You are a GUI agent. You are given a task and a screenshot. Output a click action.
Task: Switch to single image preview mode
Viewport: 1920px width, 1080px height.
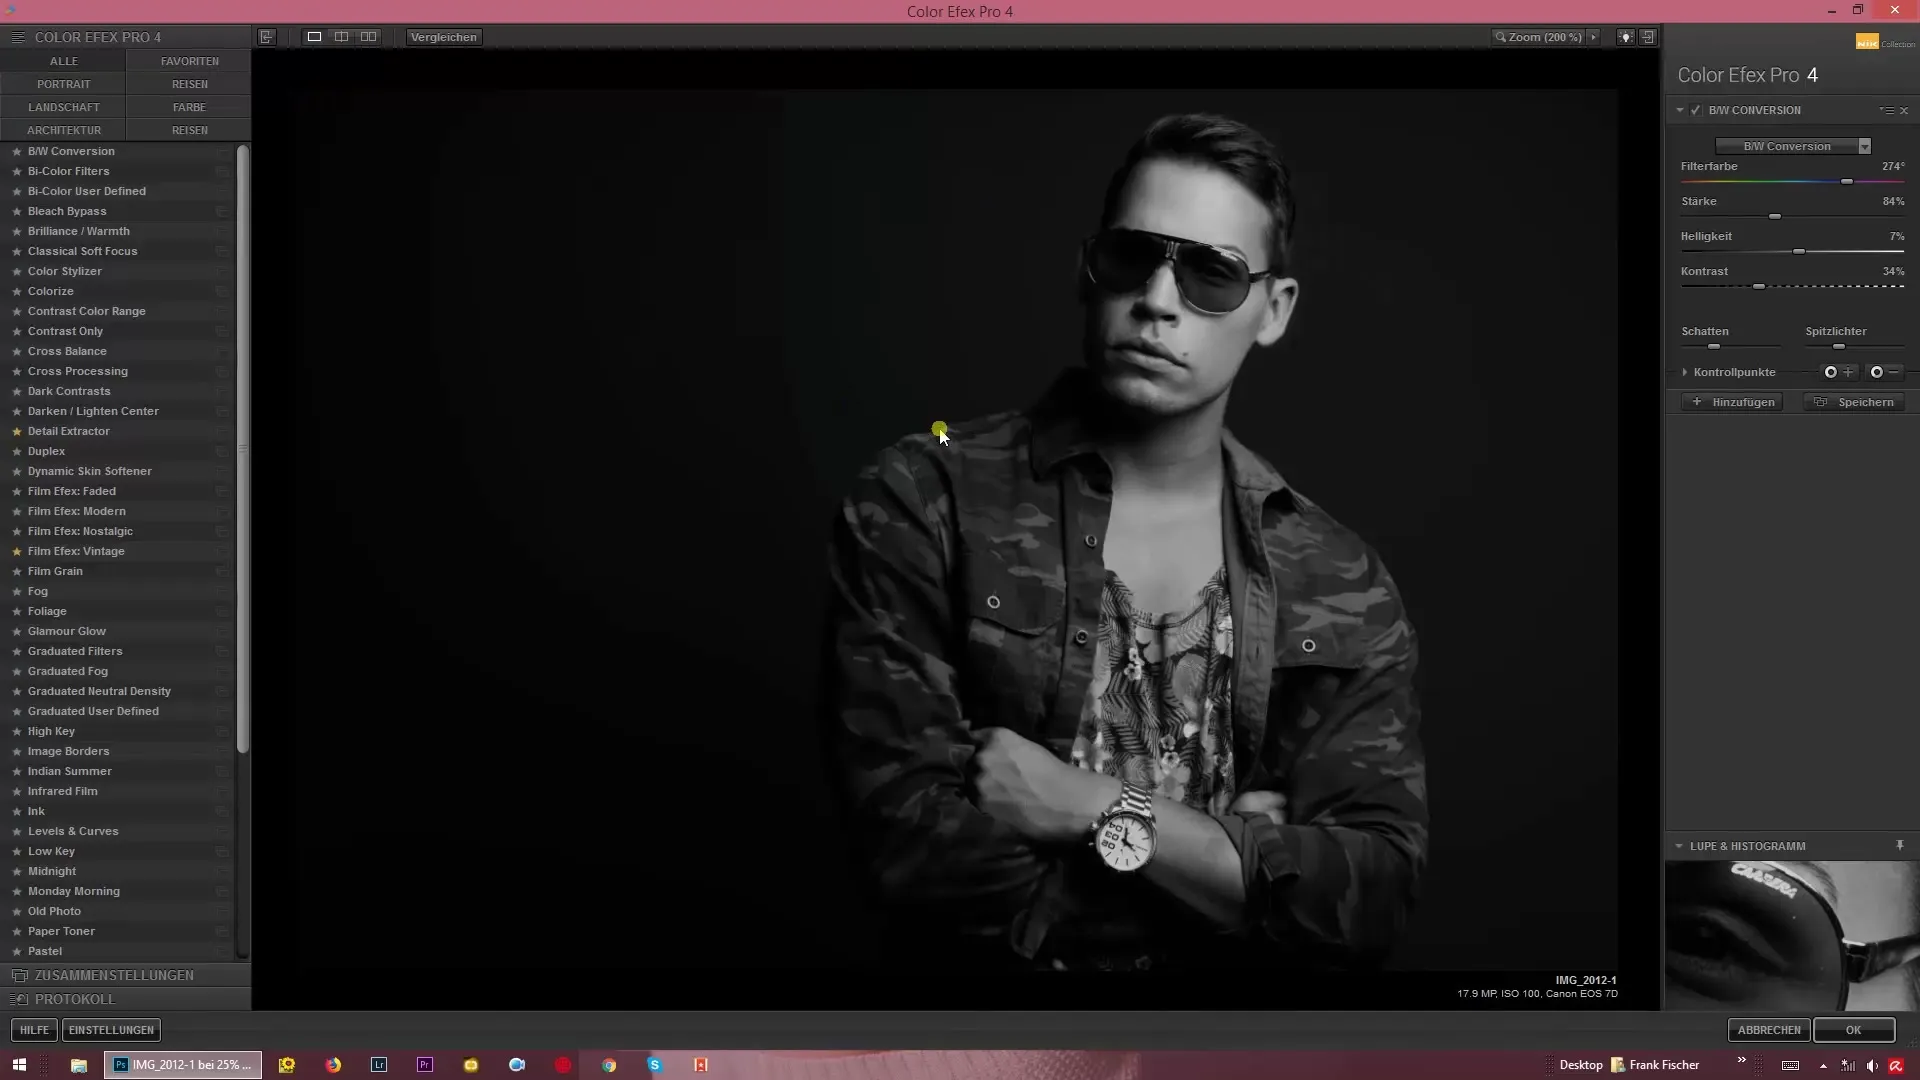(x=314, y=37)
